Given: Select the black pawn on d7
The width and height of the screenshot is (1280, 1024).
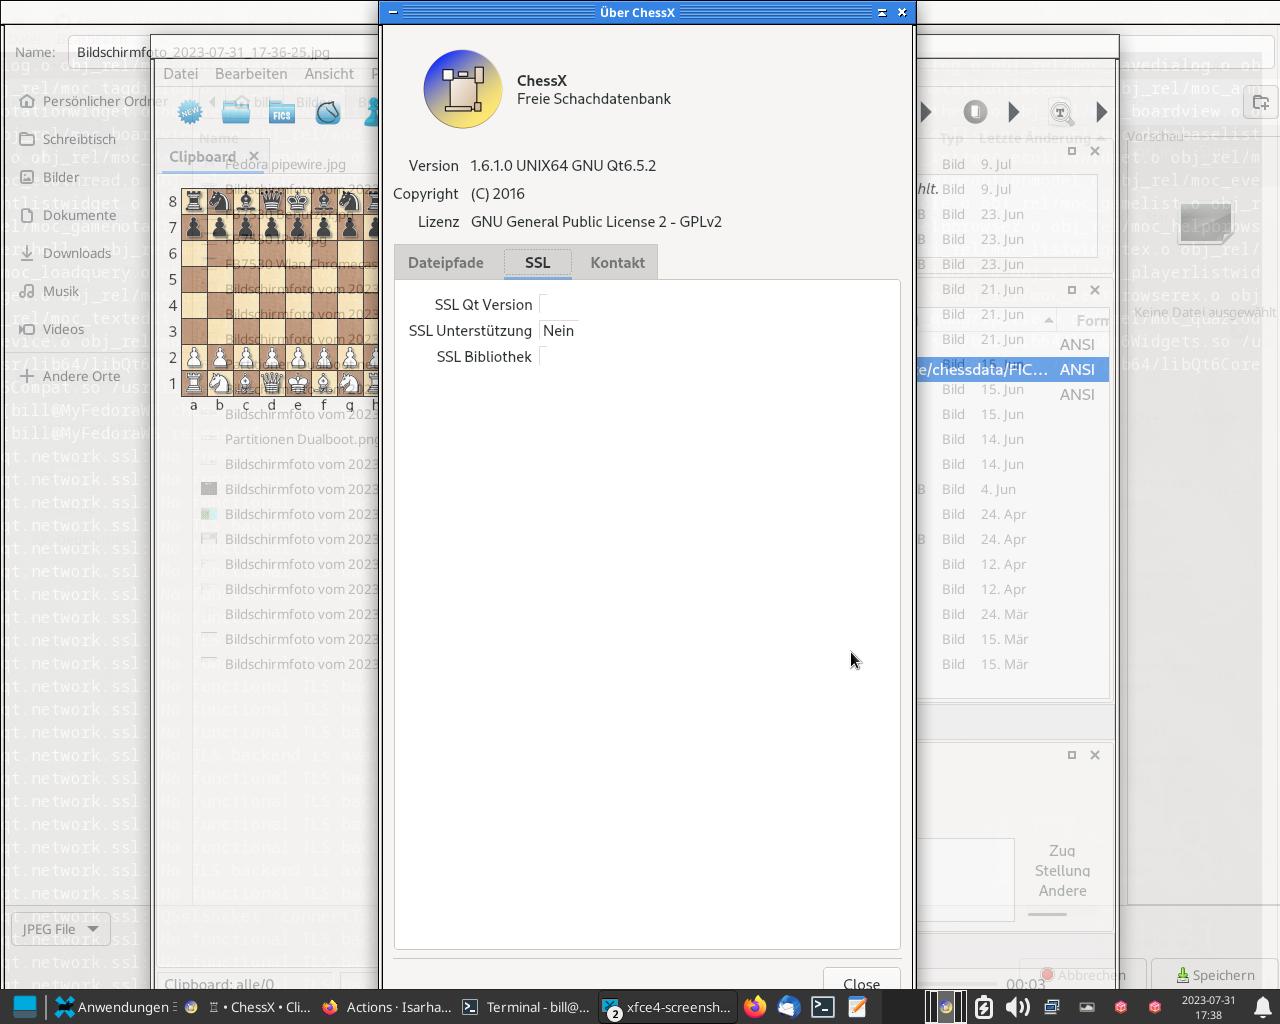Looking at the screenshot, I should tap(272, 228).
